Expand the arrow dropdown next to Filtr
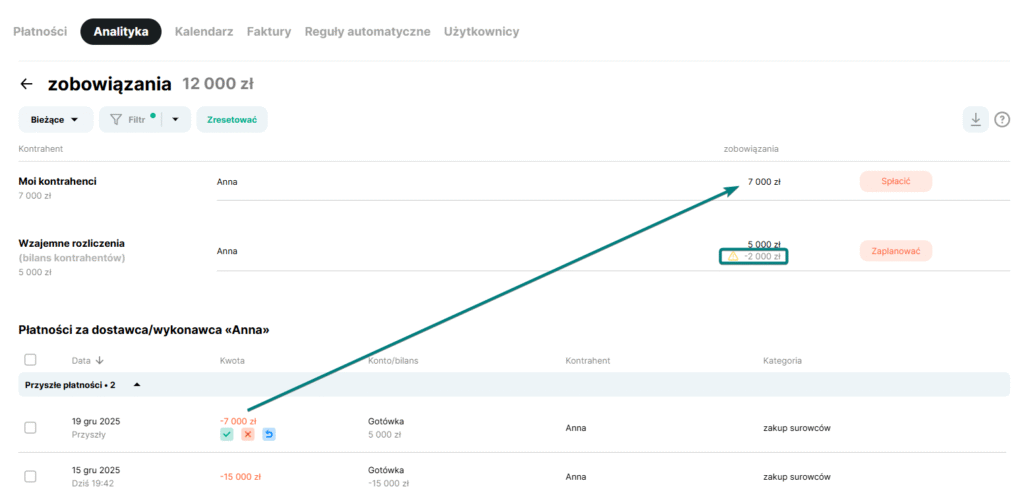This screenshot has width=1024, height=489. point(175,119)
